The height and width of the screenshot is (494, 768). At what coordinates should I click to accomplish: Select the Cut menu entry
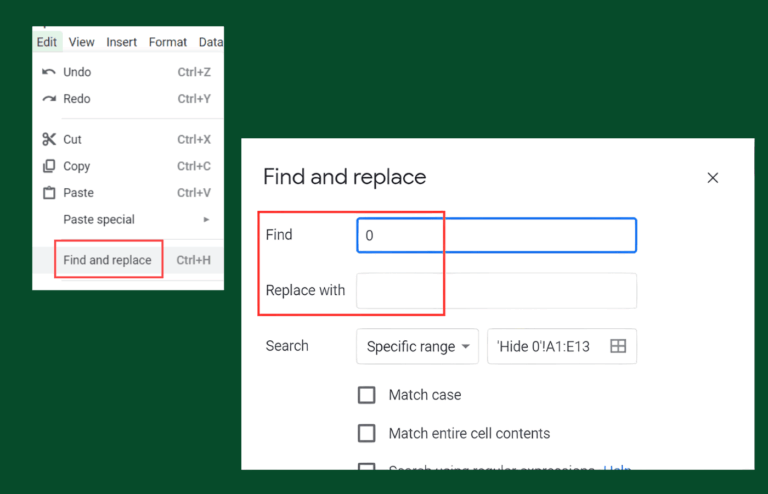[128, 140]
